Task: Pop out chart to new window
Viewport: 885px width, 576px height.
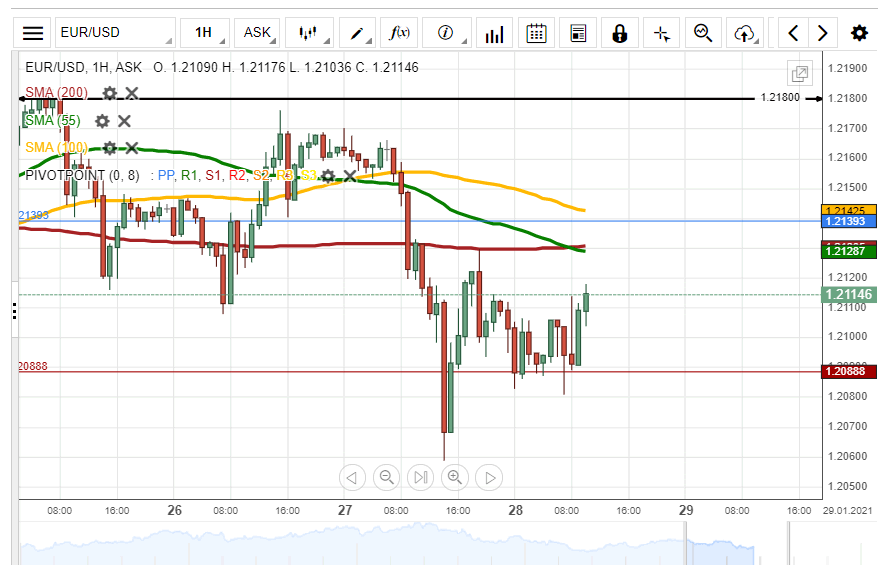Action: [x=800, y=73]
